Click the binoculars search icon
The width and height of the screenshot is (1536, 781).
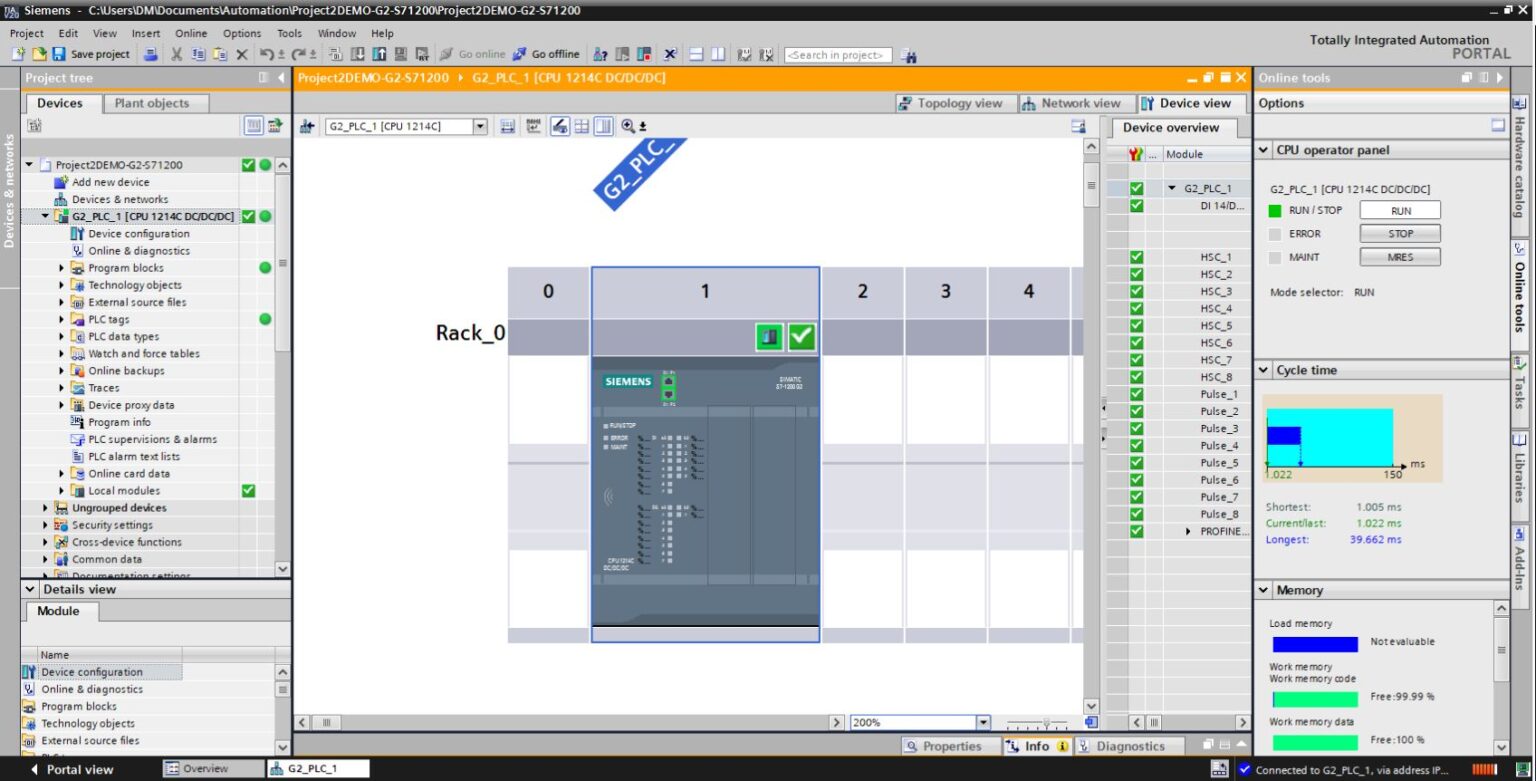click(x=909, y=55)
